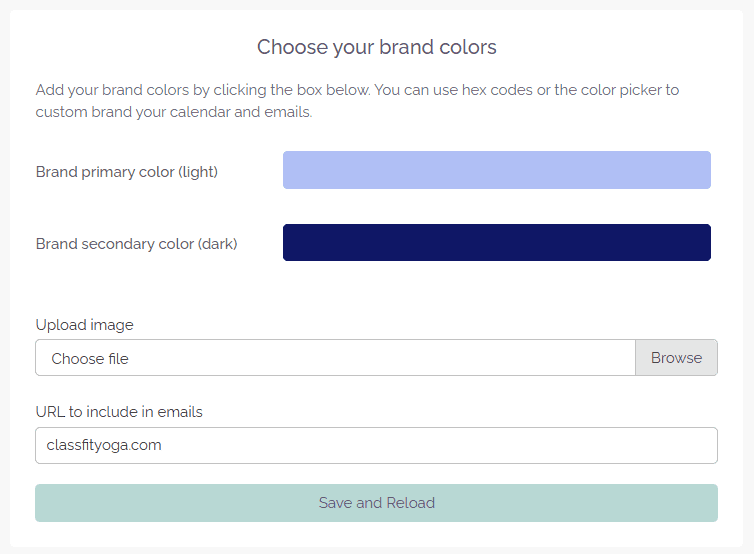Edit the secondary dark color swatch
754x554 pixels.
(496, 243)
